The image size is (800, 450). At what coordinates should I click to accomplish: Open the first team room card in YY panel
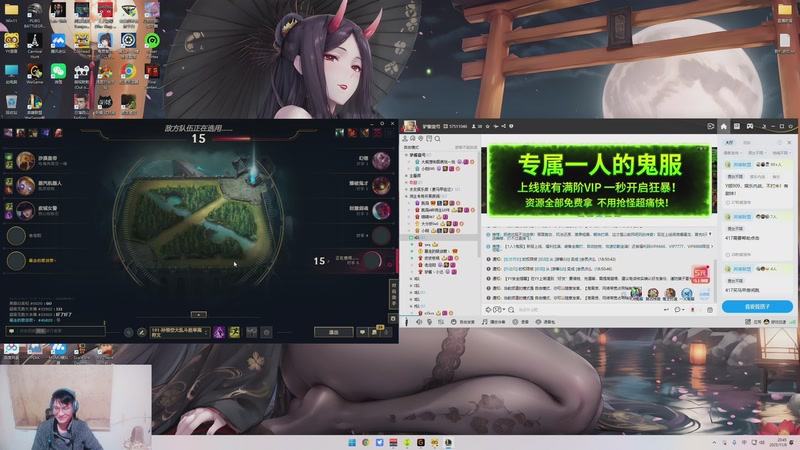[x=757, y=184]
